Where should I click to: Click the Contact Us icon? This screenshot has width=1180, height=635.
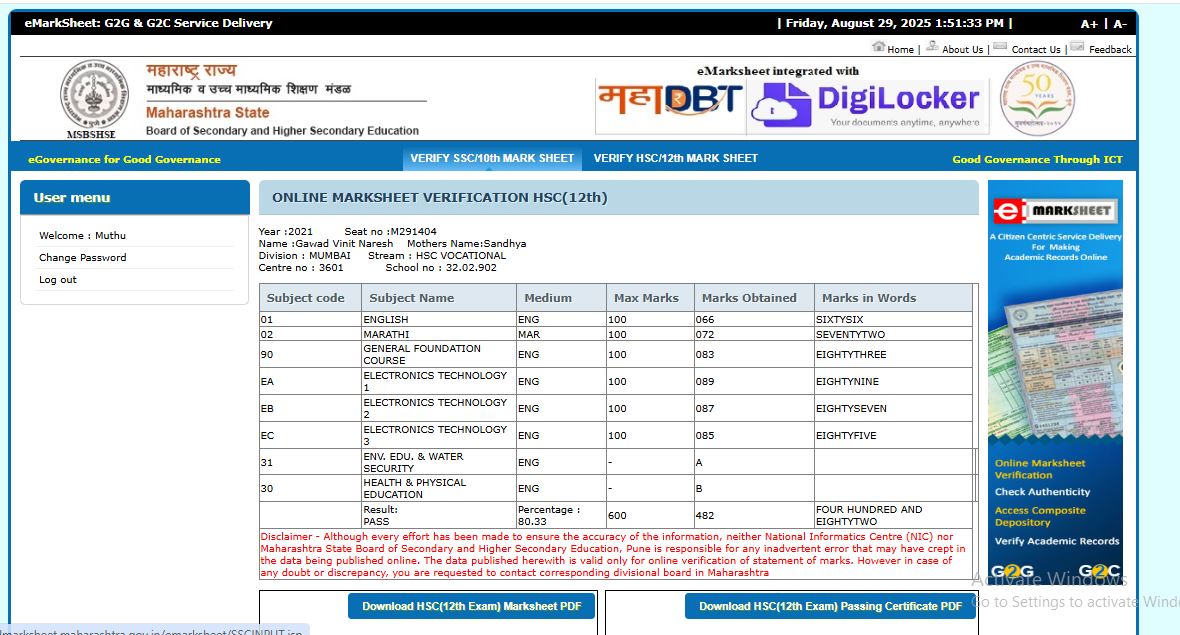pos(1000,46)
